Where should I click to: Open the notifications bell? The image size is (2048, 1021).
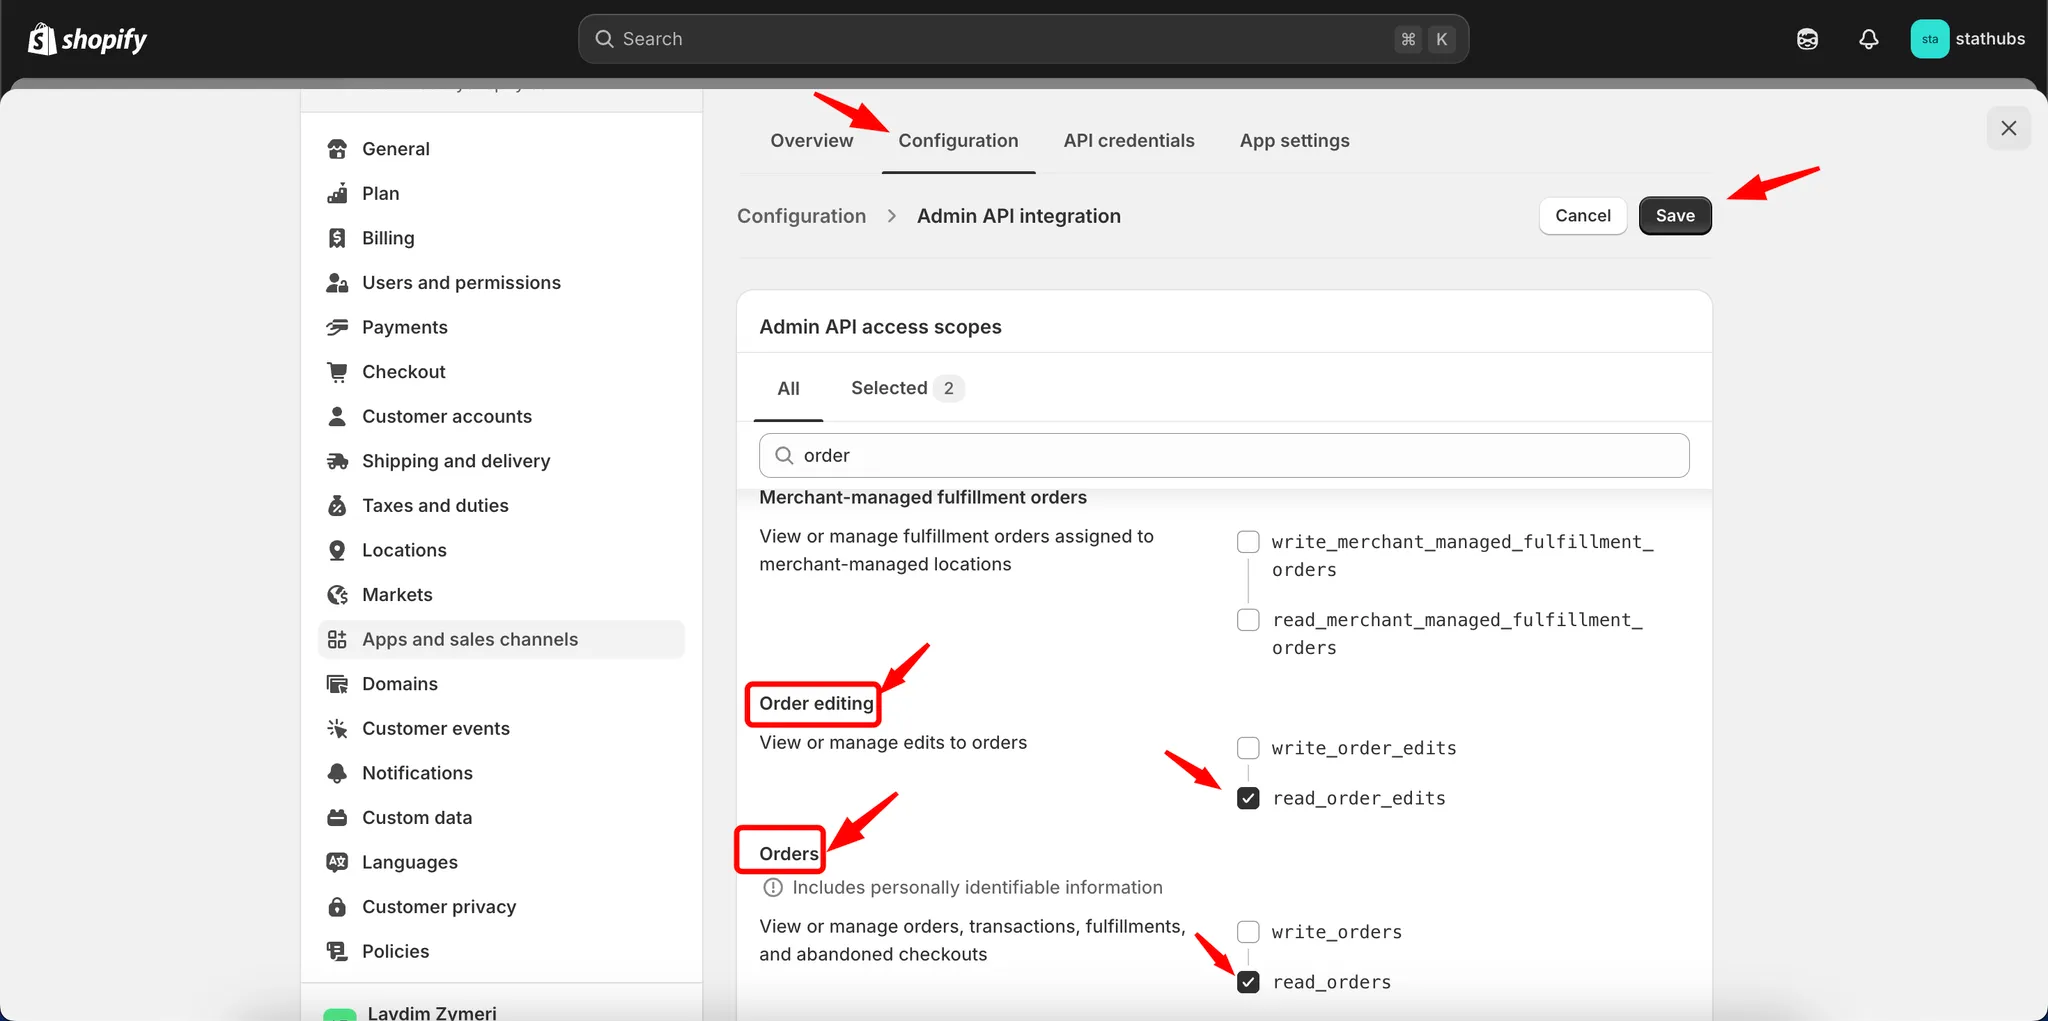(1868, 39)
